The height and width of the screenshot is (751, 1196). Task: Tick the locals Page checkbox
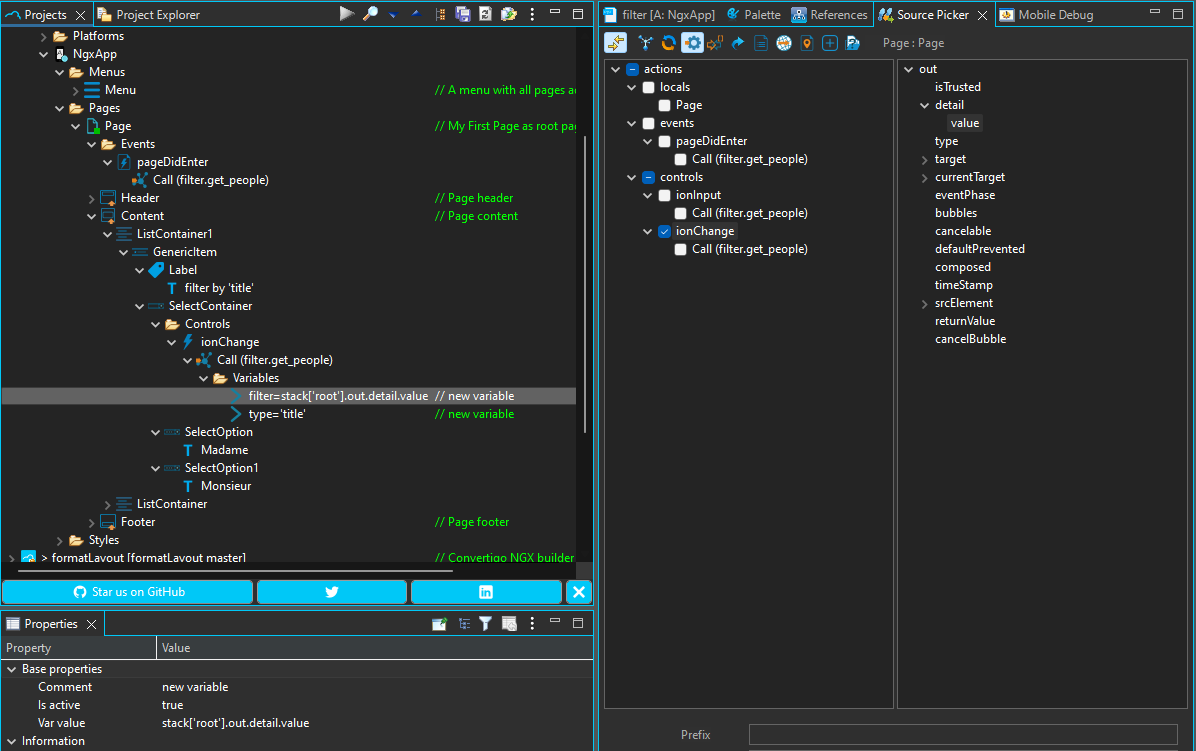point(664,105)
